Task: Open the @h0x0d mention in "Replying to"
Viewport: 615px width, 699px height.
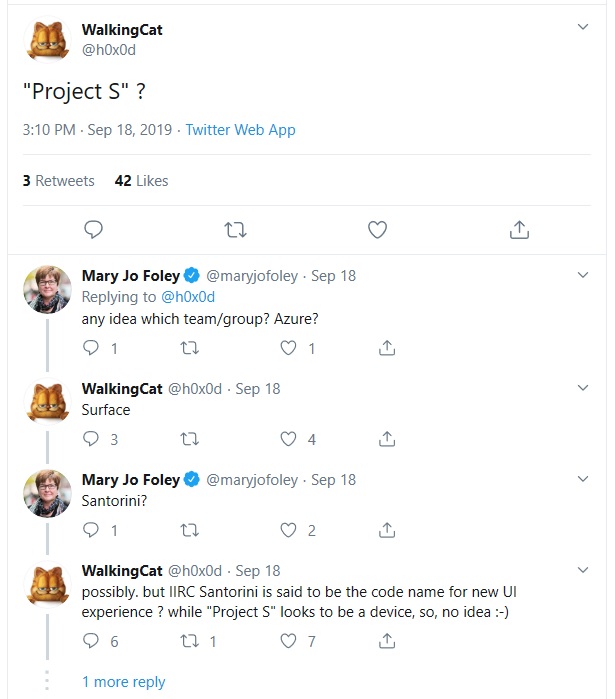Action: point(187,297)
